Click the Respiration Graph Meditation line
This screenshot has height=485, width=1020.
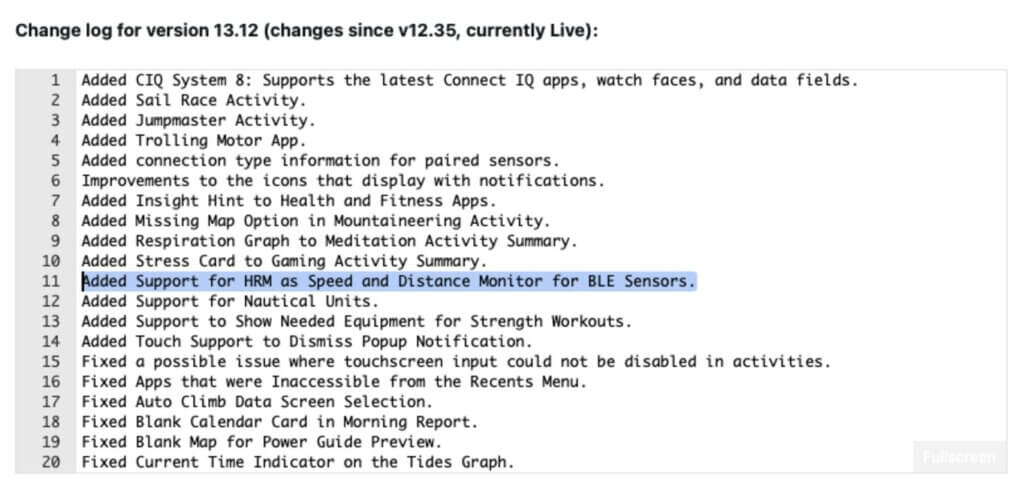point(329,241)
